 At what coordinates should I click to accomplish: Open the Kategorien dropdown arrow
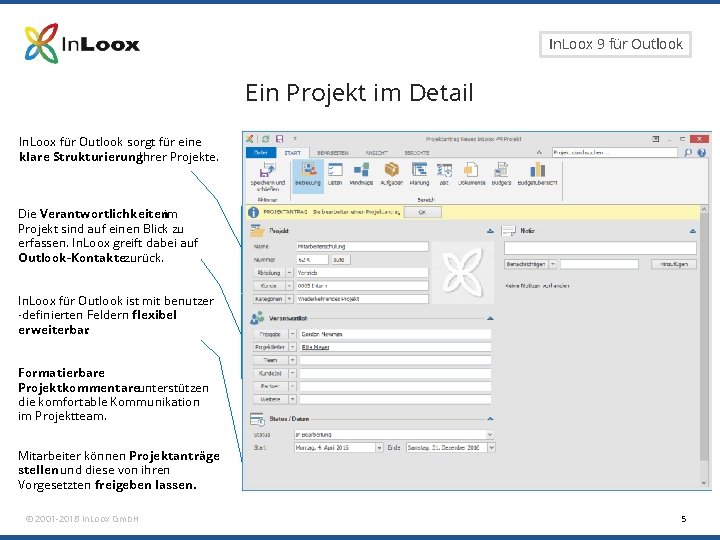pyautogui.click(x=289, y=299)
